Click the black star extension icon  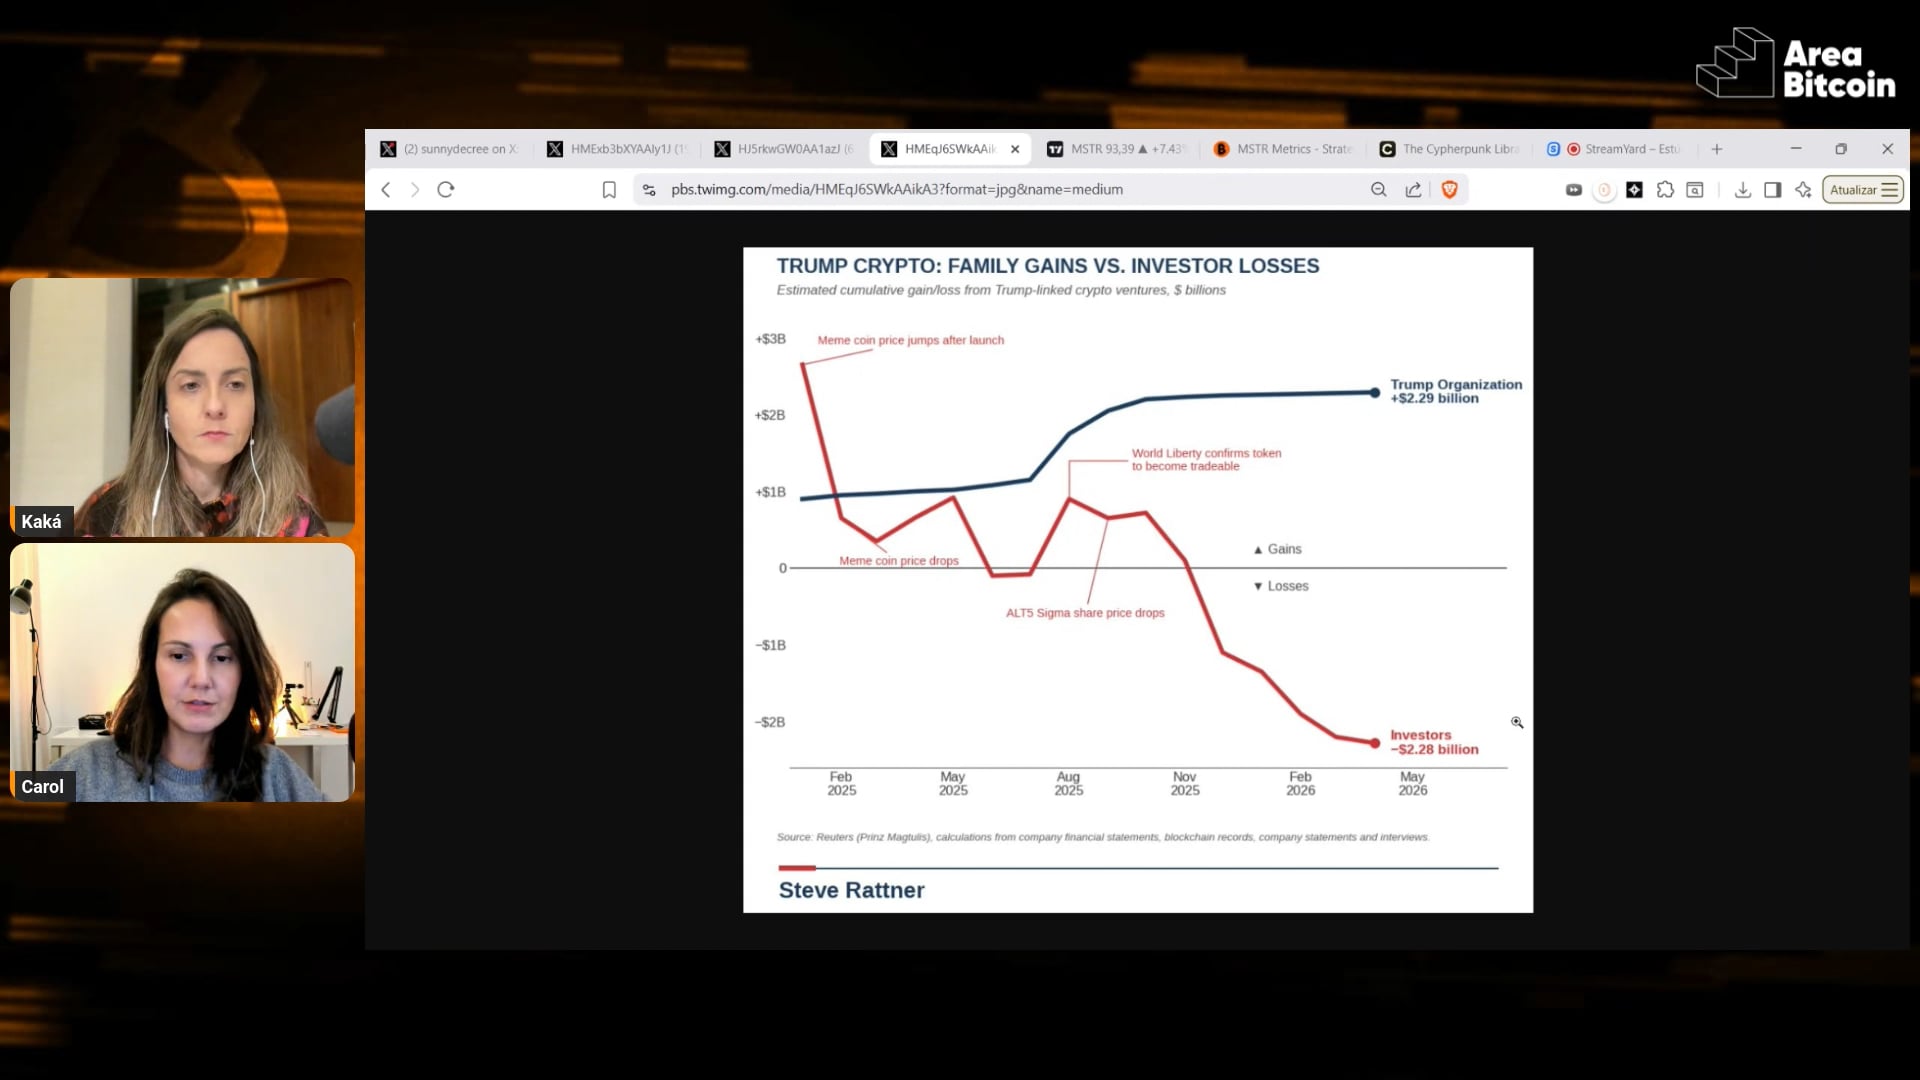tap(1635, 190)
